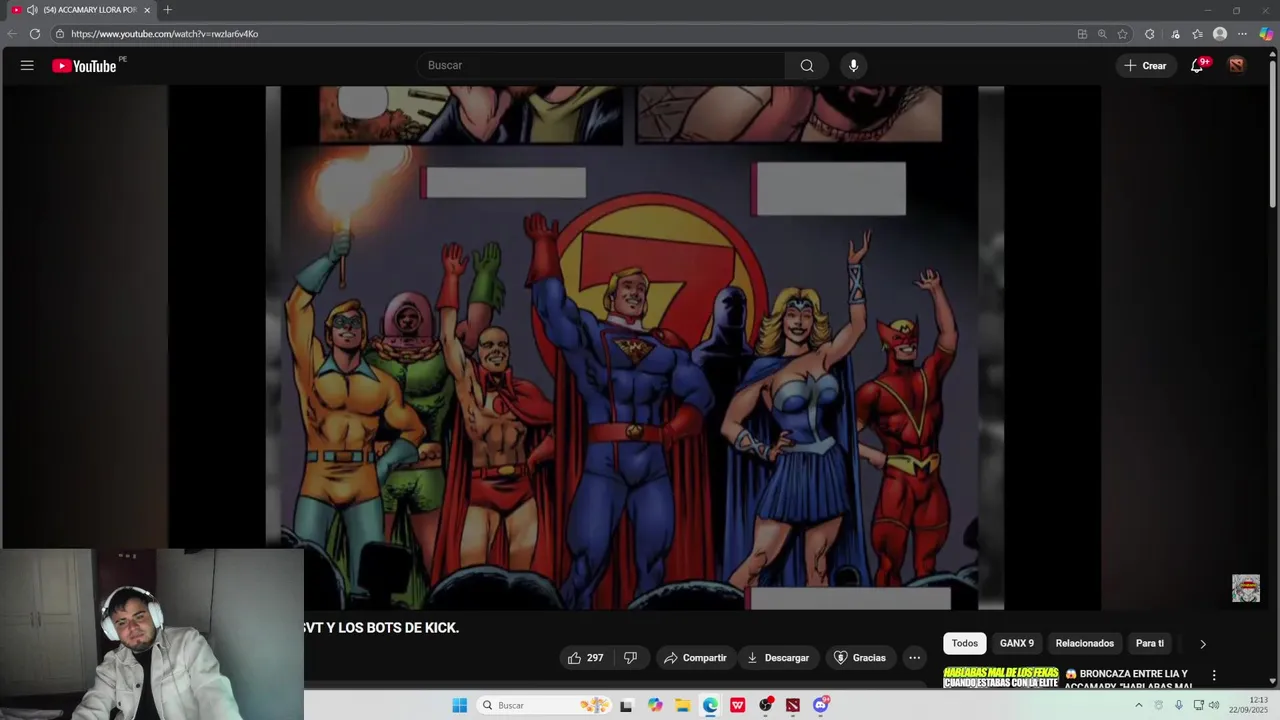Dislike the video with thumbs down
Viewport: 1280px width, 720px height.
click(x=630, y=658)
